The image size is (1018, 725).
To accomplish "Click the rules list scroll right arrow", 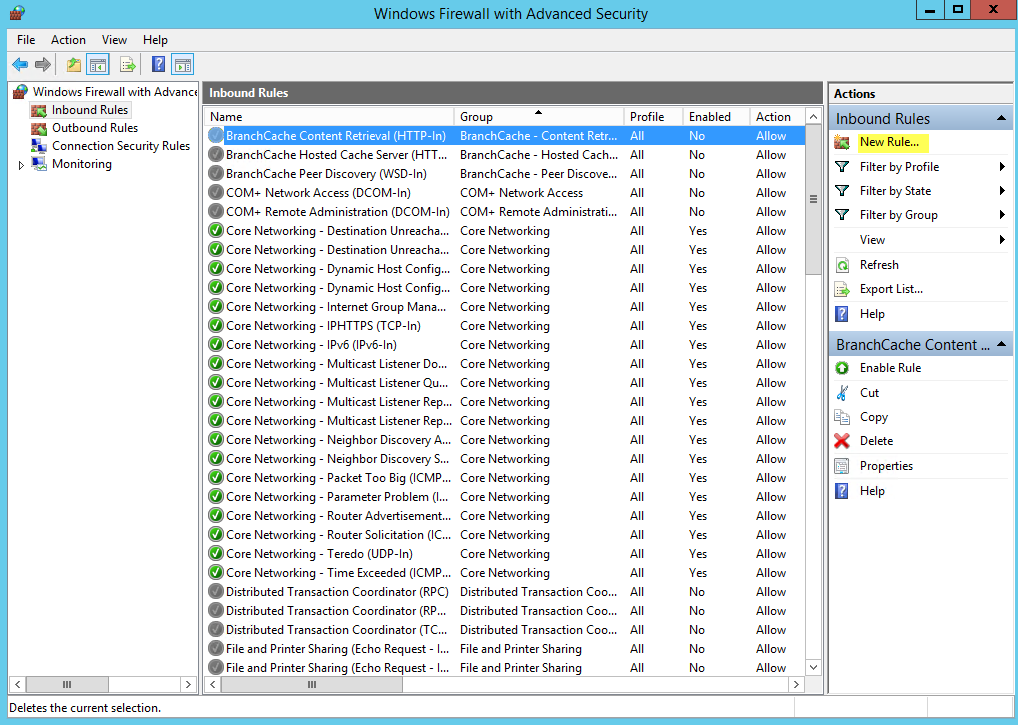I will 797,685.
